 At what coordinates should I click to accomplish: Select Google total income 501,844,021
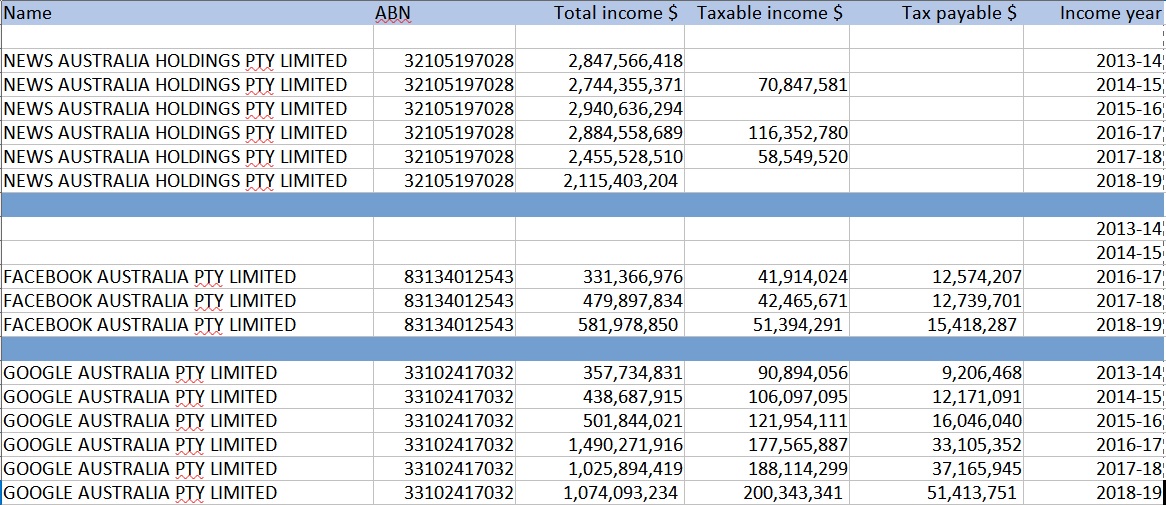pos(599,420)
